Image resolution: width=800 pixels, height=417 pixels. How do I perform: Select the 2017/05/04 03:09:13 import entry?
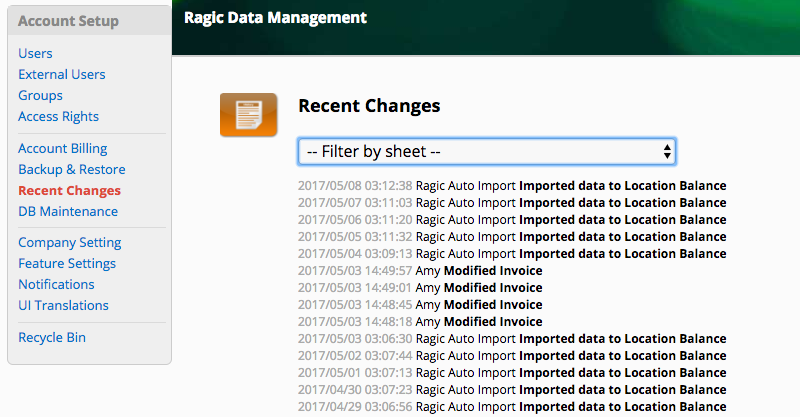click(x=512, y=254)
